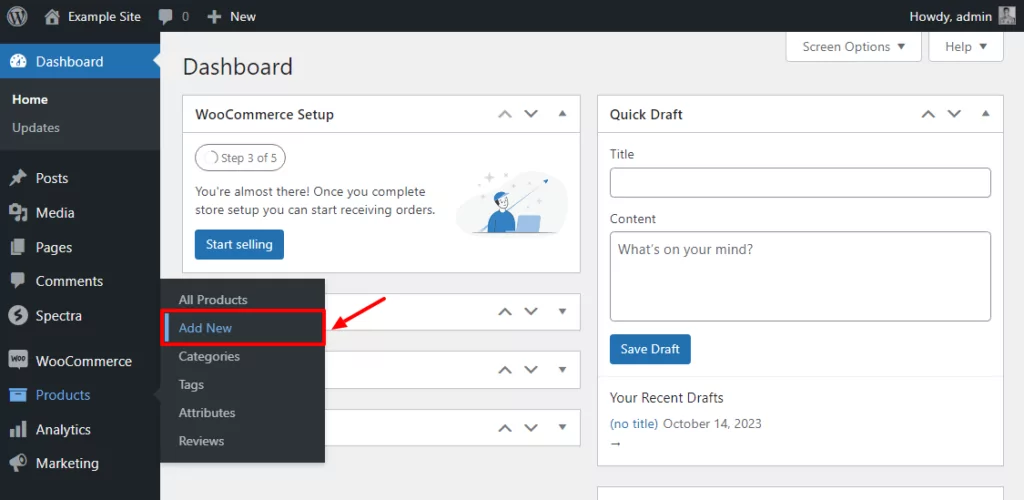Click the Analytics bar chart icon
This screenshot has width=1024, height=500.
pyautogui.click(x=18, y=430)
